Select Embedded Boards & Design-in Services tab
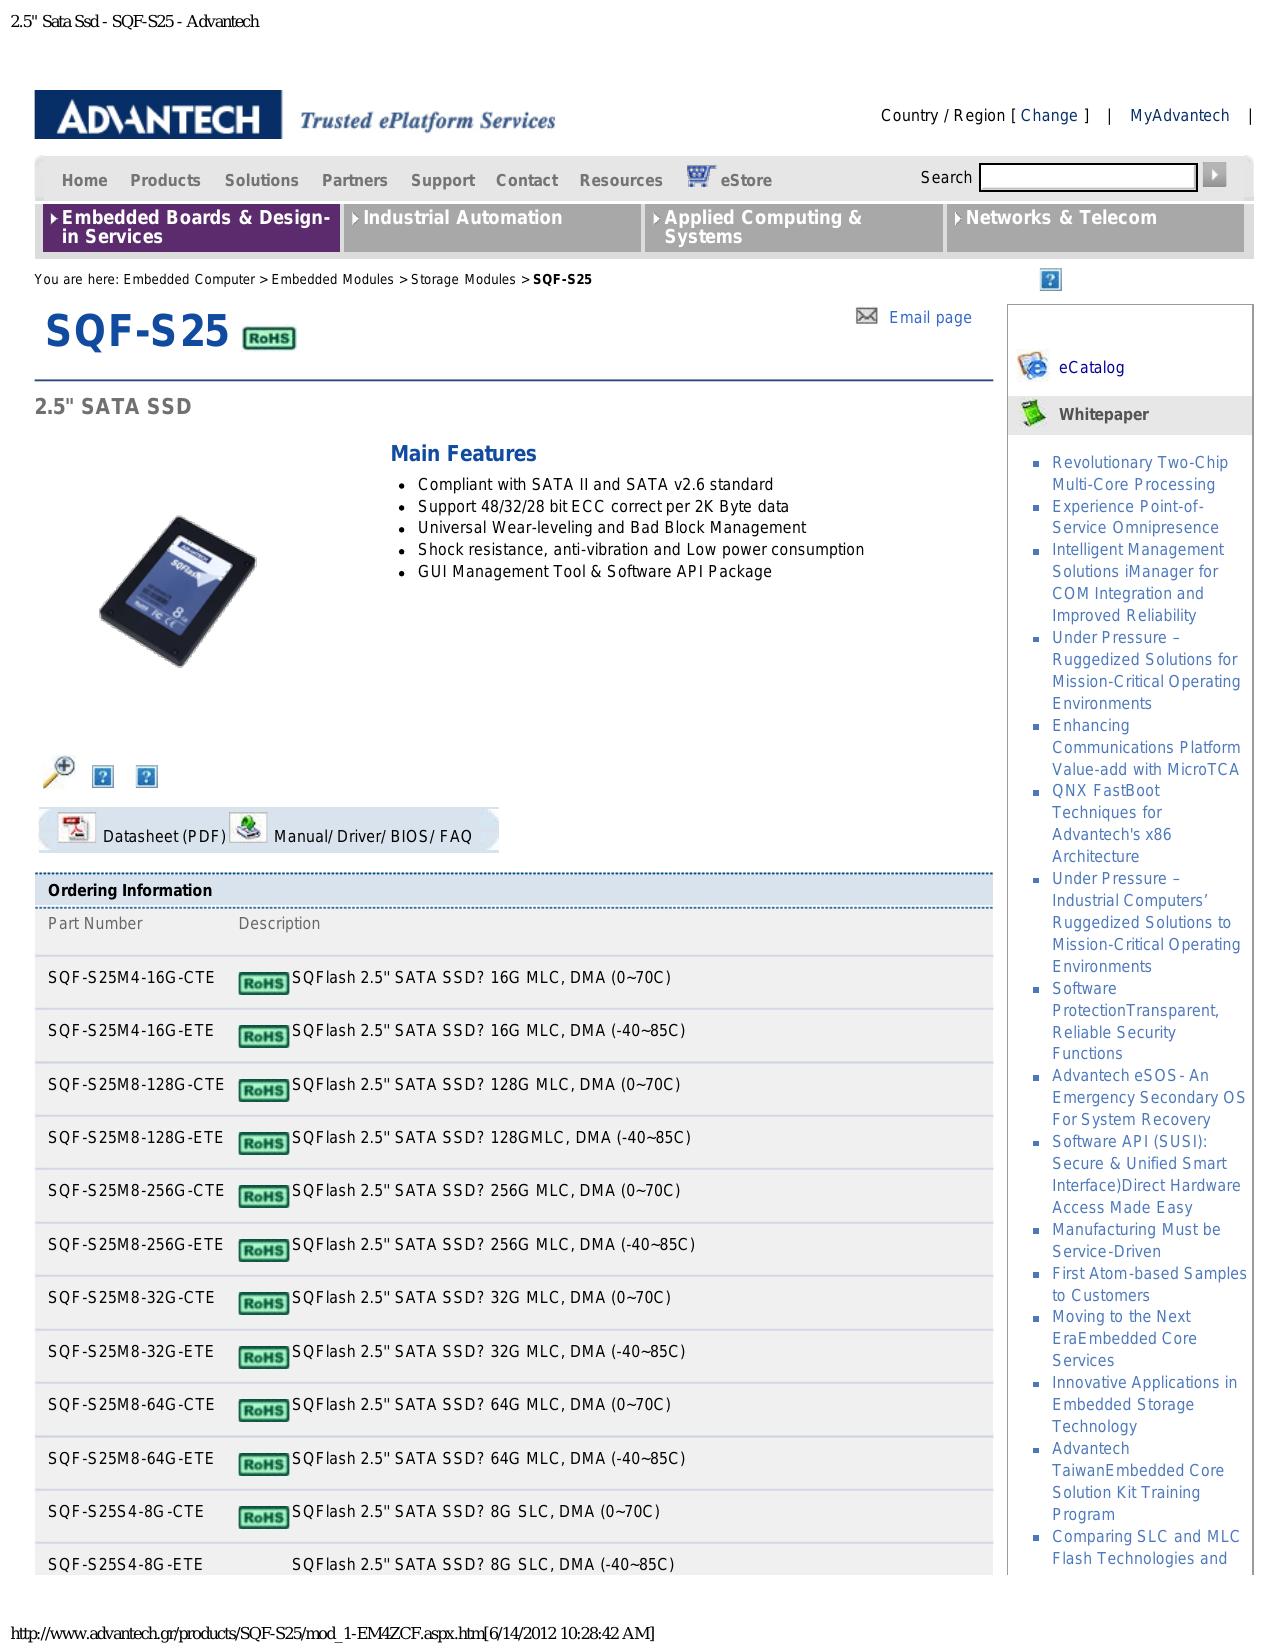The image size is (1275, 1650). pos(191,227)
